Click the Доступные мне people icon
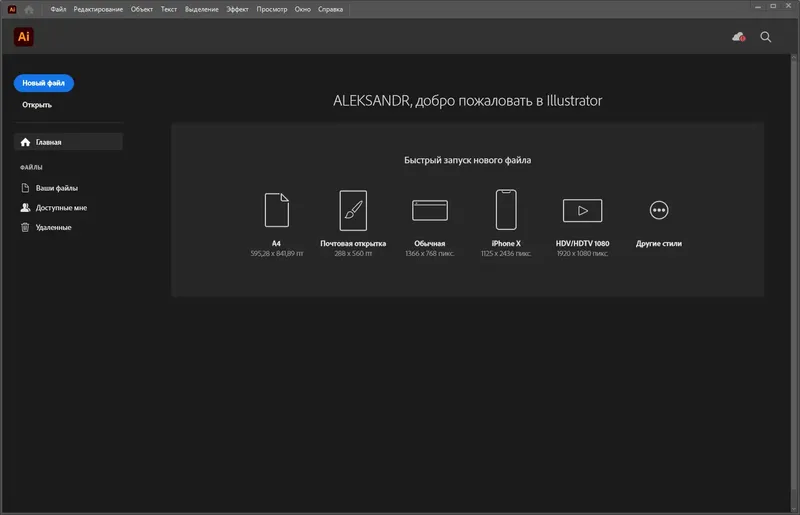800x515 pixels. (25, 208)
